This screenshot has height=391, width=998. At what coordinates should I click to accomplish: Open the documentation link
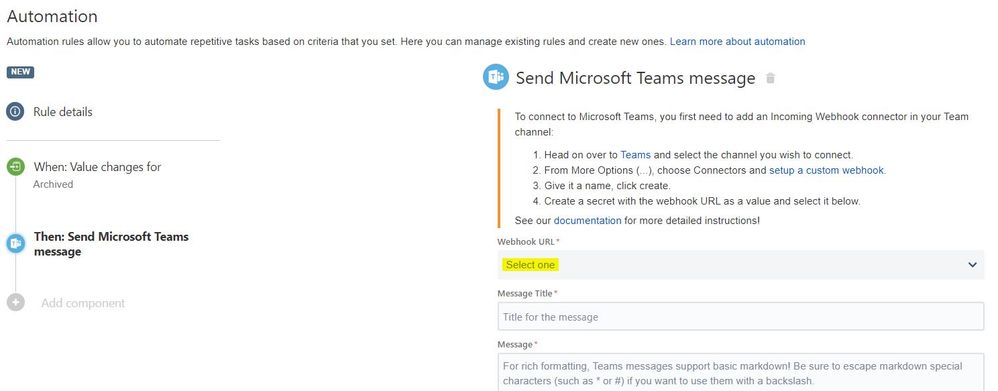coord(587,220)
